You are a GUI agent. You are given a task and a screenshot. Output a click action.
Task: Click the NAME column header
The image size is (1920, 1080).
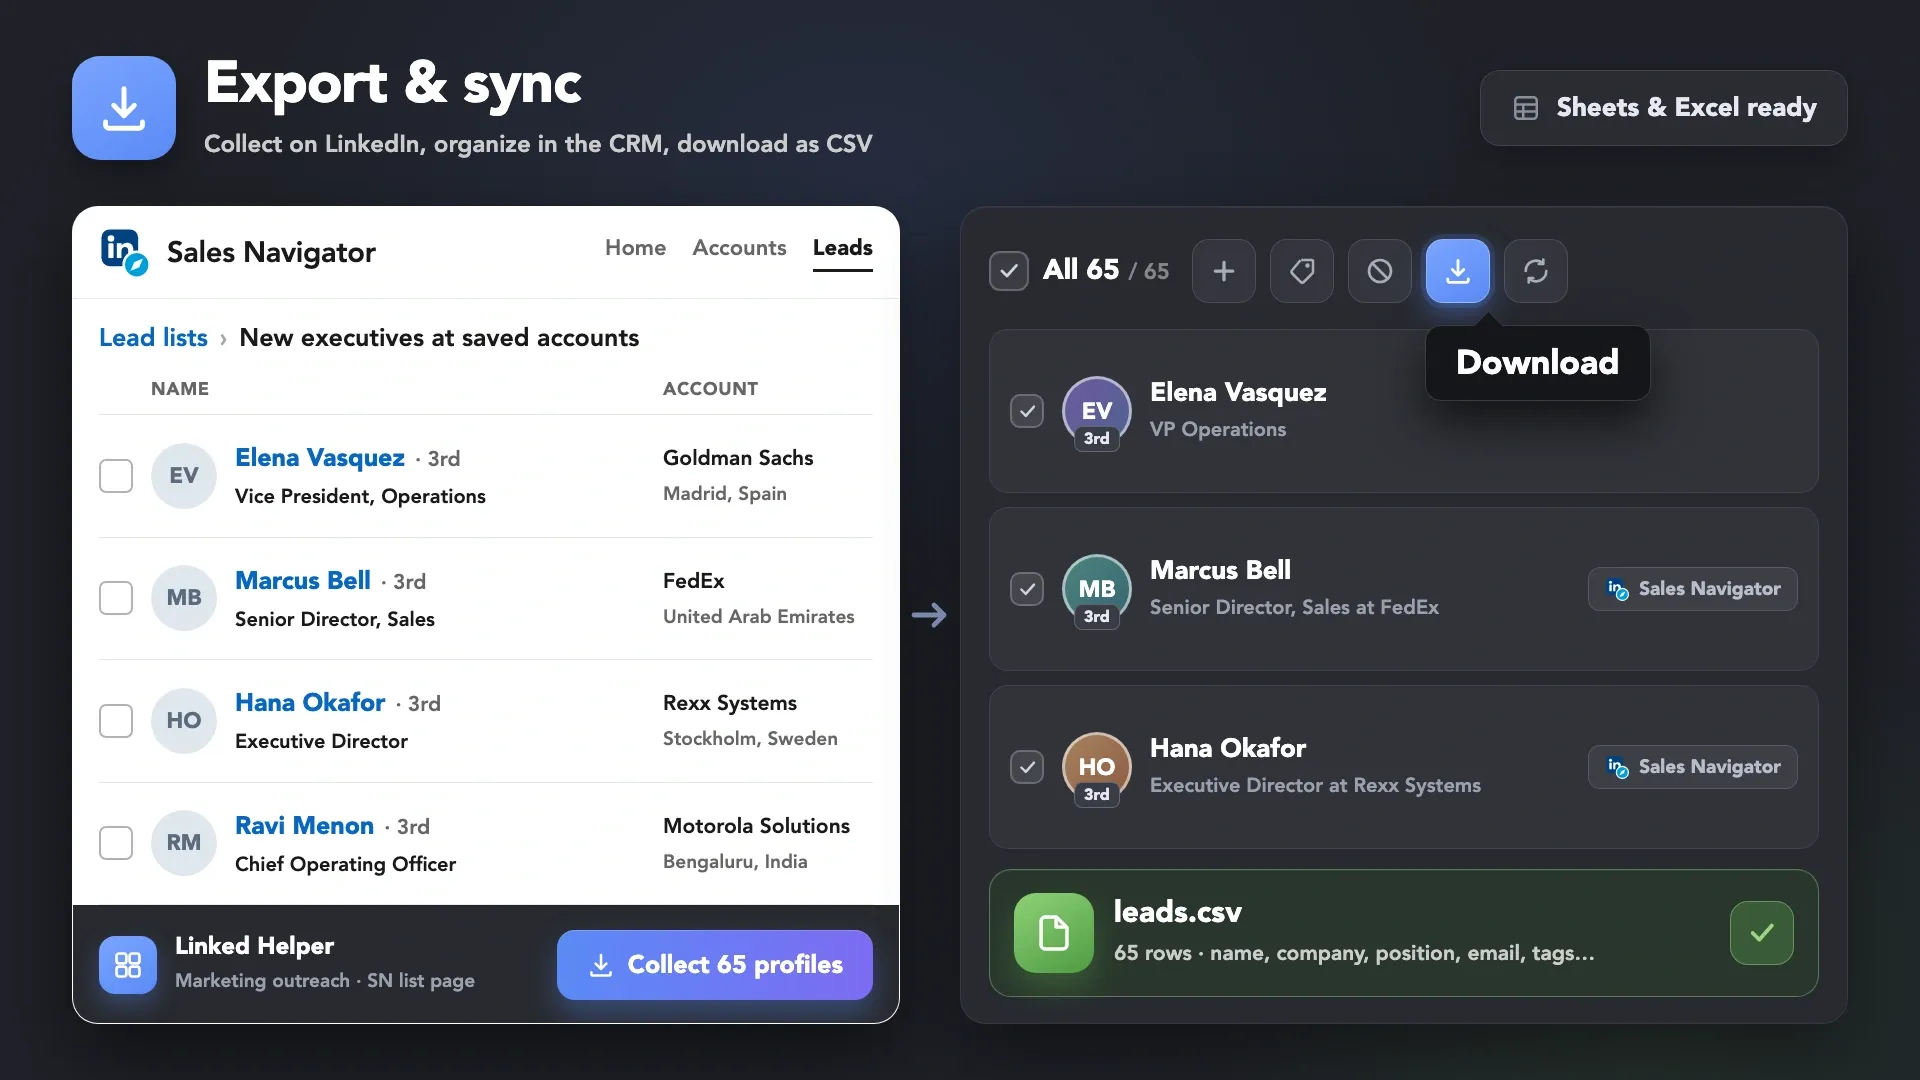pyautogui.click(x=180, y=389)
